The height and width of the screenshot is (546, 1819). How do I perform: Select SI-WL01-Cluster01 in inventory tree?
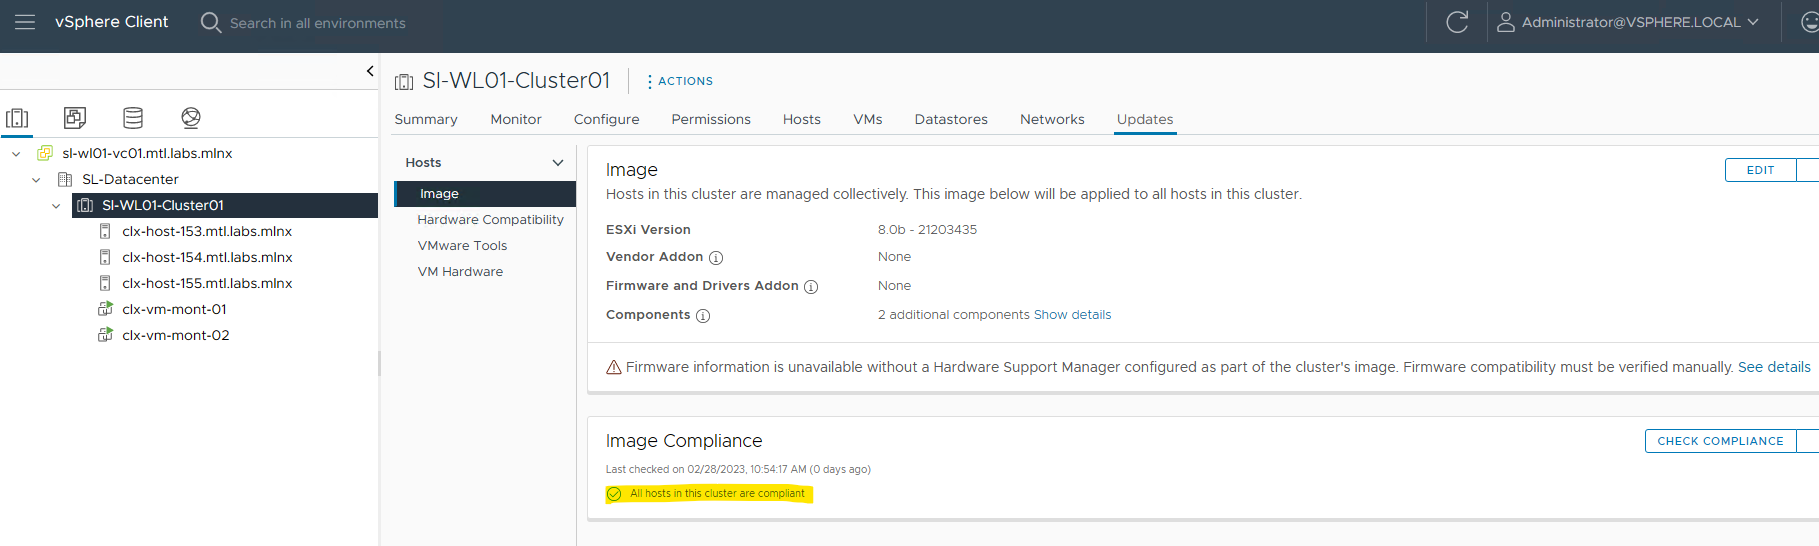(x=163, y=205)
